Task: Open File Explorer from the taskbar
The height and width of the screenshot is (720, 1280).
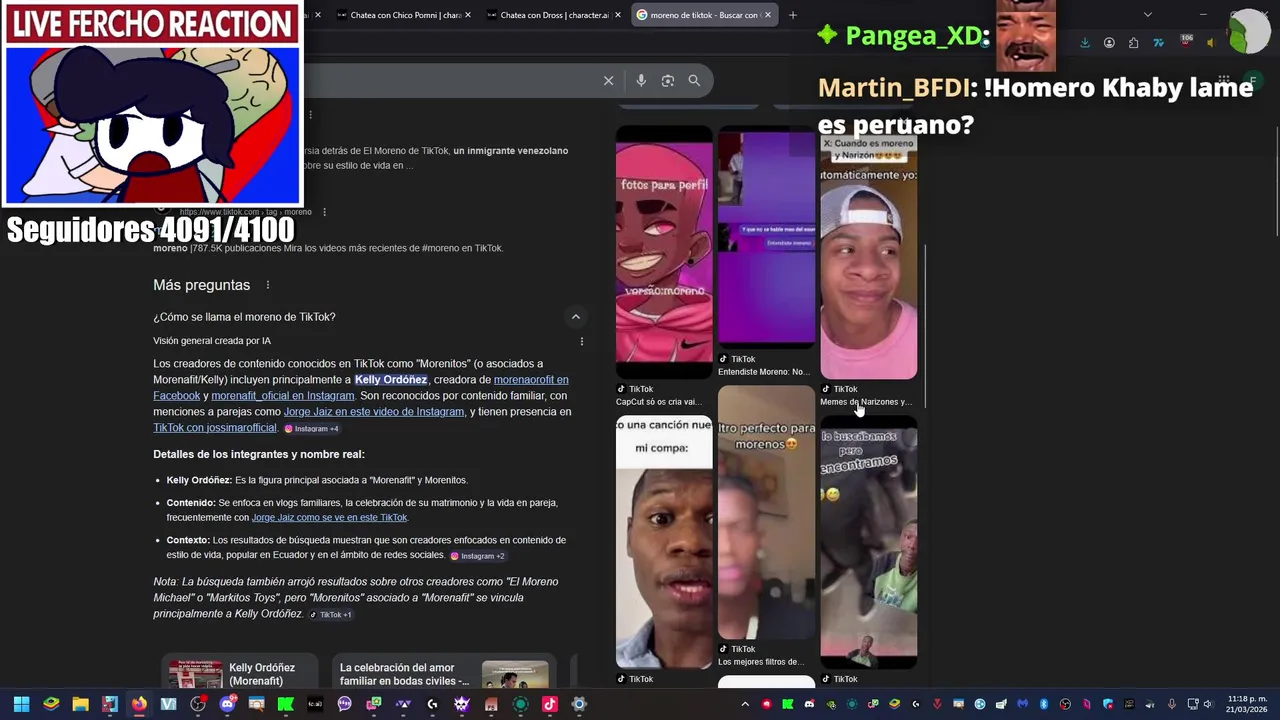Action: click(x=80, y=704)
